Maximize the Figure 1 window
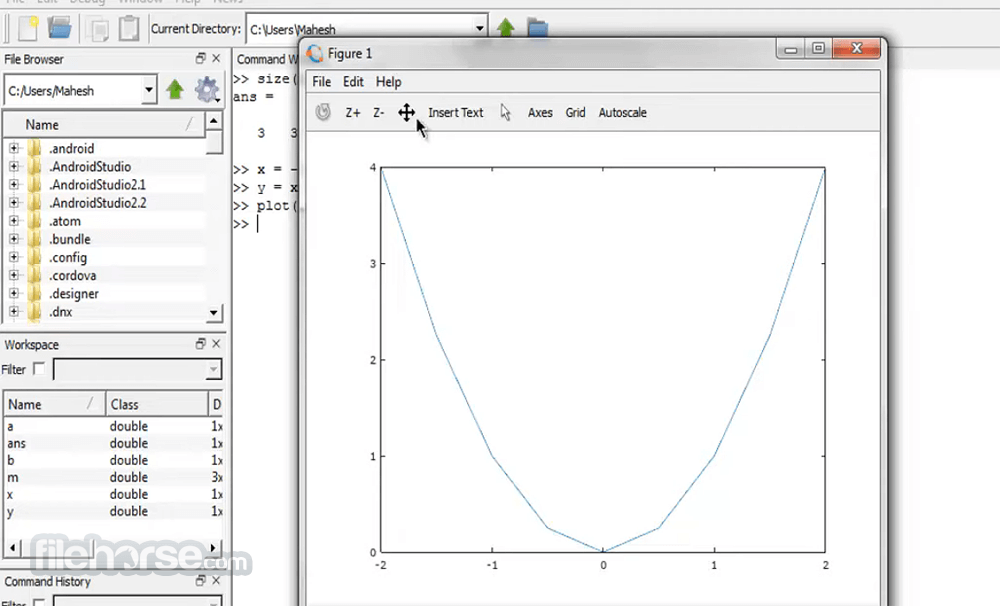The image size is (1000, 606). 818,48
